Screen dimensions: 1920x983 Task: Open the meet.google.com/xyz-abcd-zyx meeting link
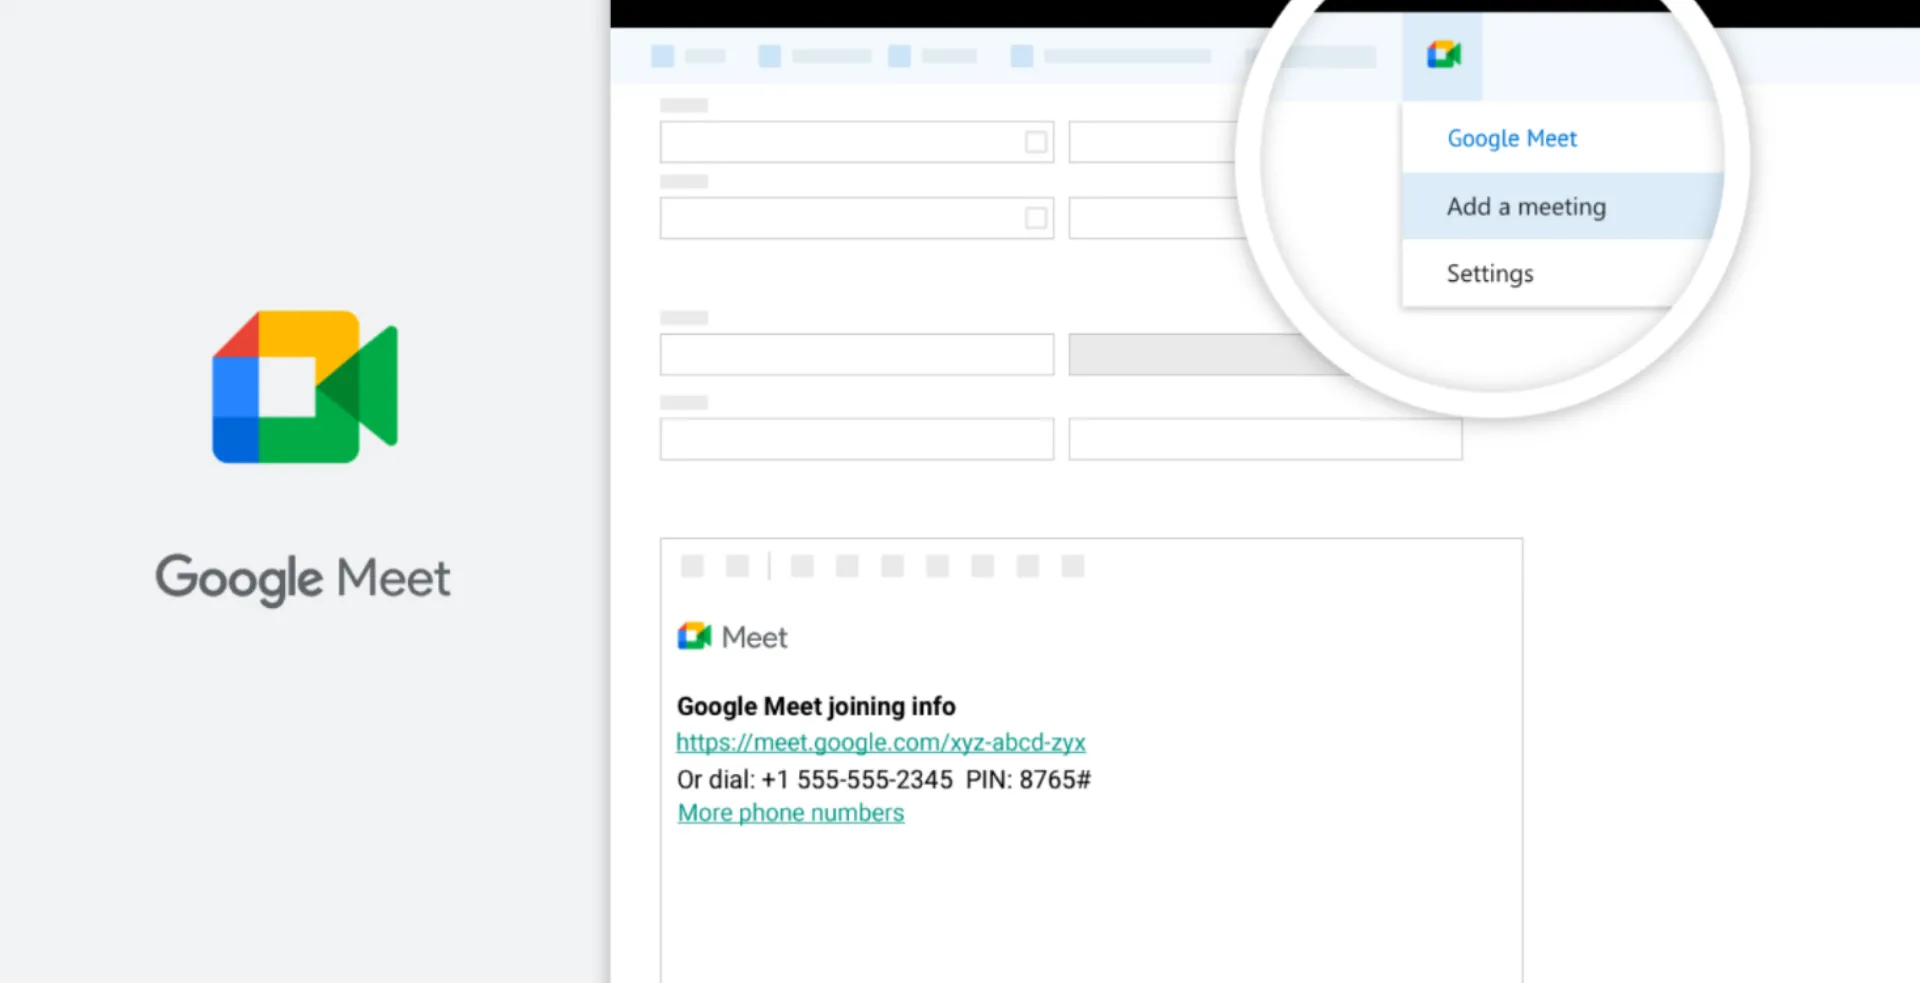881,742
